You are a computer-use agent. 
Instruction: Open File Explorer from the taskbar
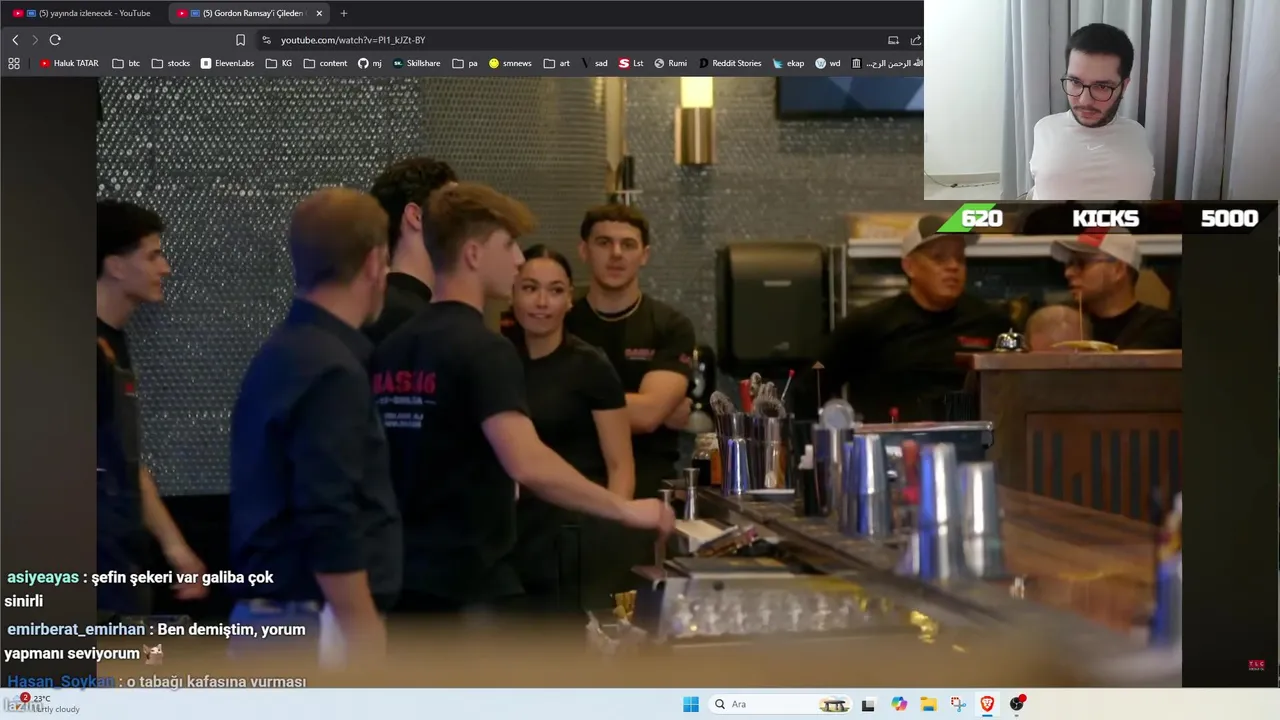tap(928, 704)
